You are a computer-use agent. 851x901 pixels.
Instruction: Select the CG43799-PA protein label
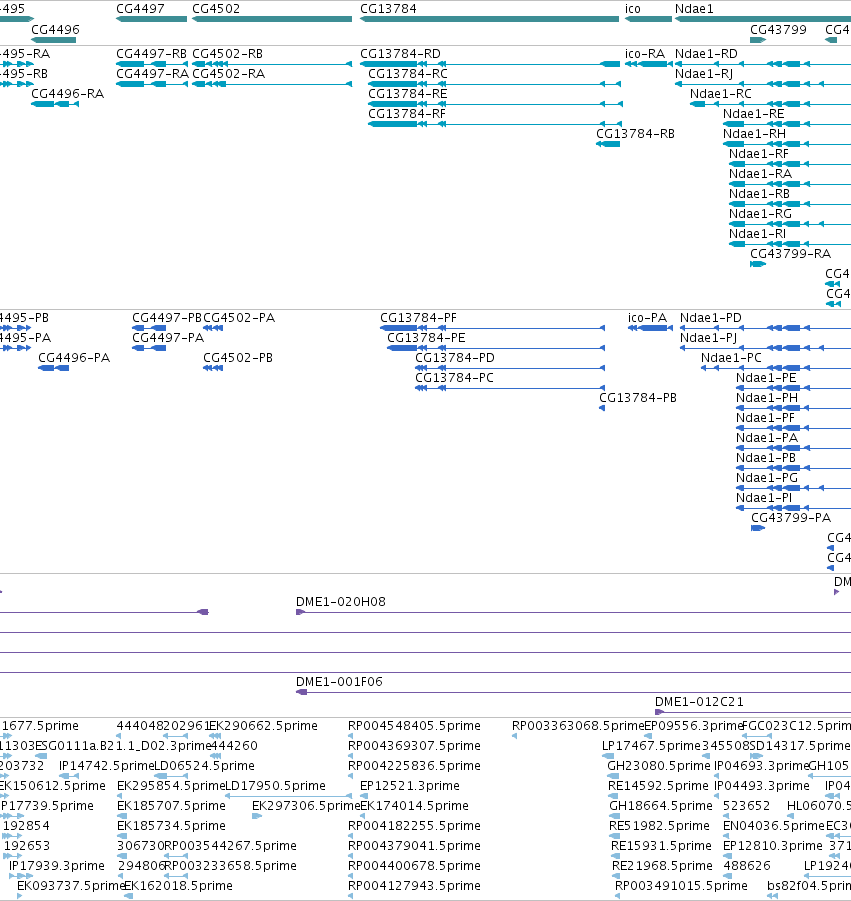[791, 518]
